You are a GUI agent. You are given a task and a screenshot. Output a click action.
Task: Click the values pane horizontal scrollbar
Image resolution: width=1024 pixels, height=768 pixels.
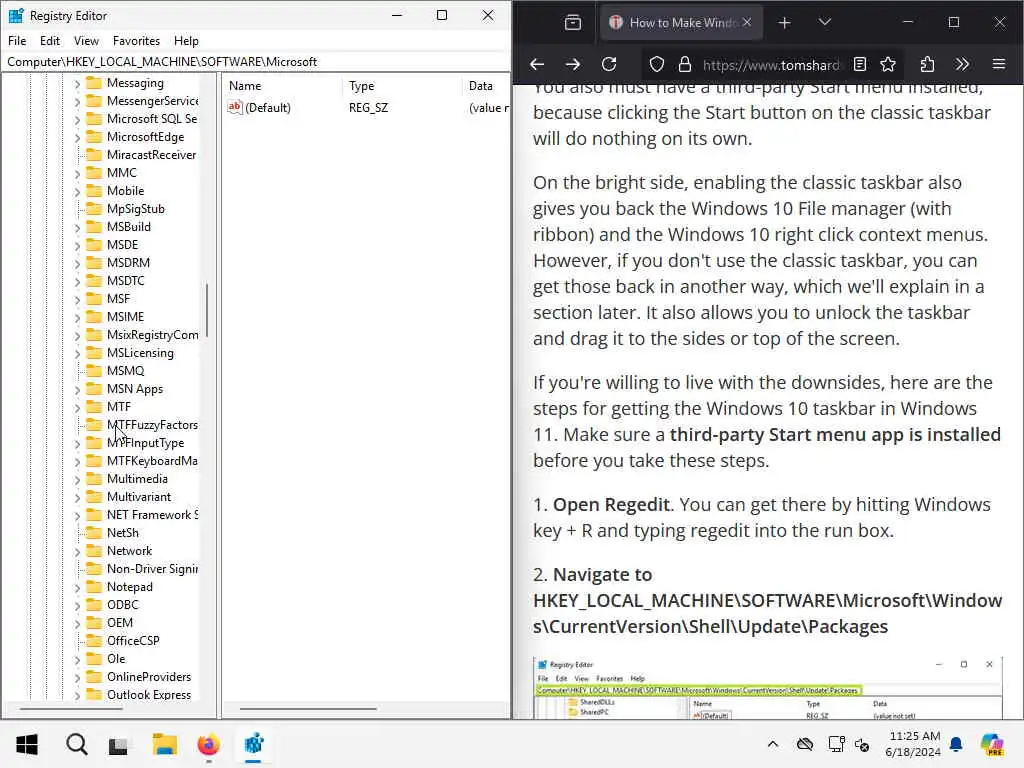[x=308, y=709]
